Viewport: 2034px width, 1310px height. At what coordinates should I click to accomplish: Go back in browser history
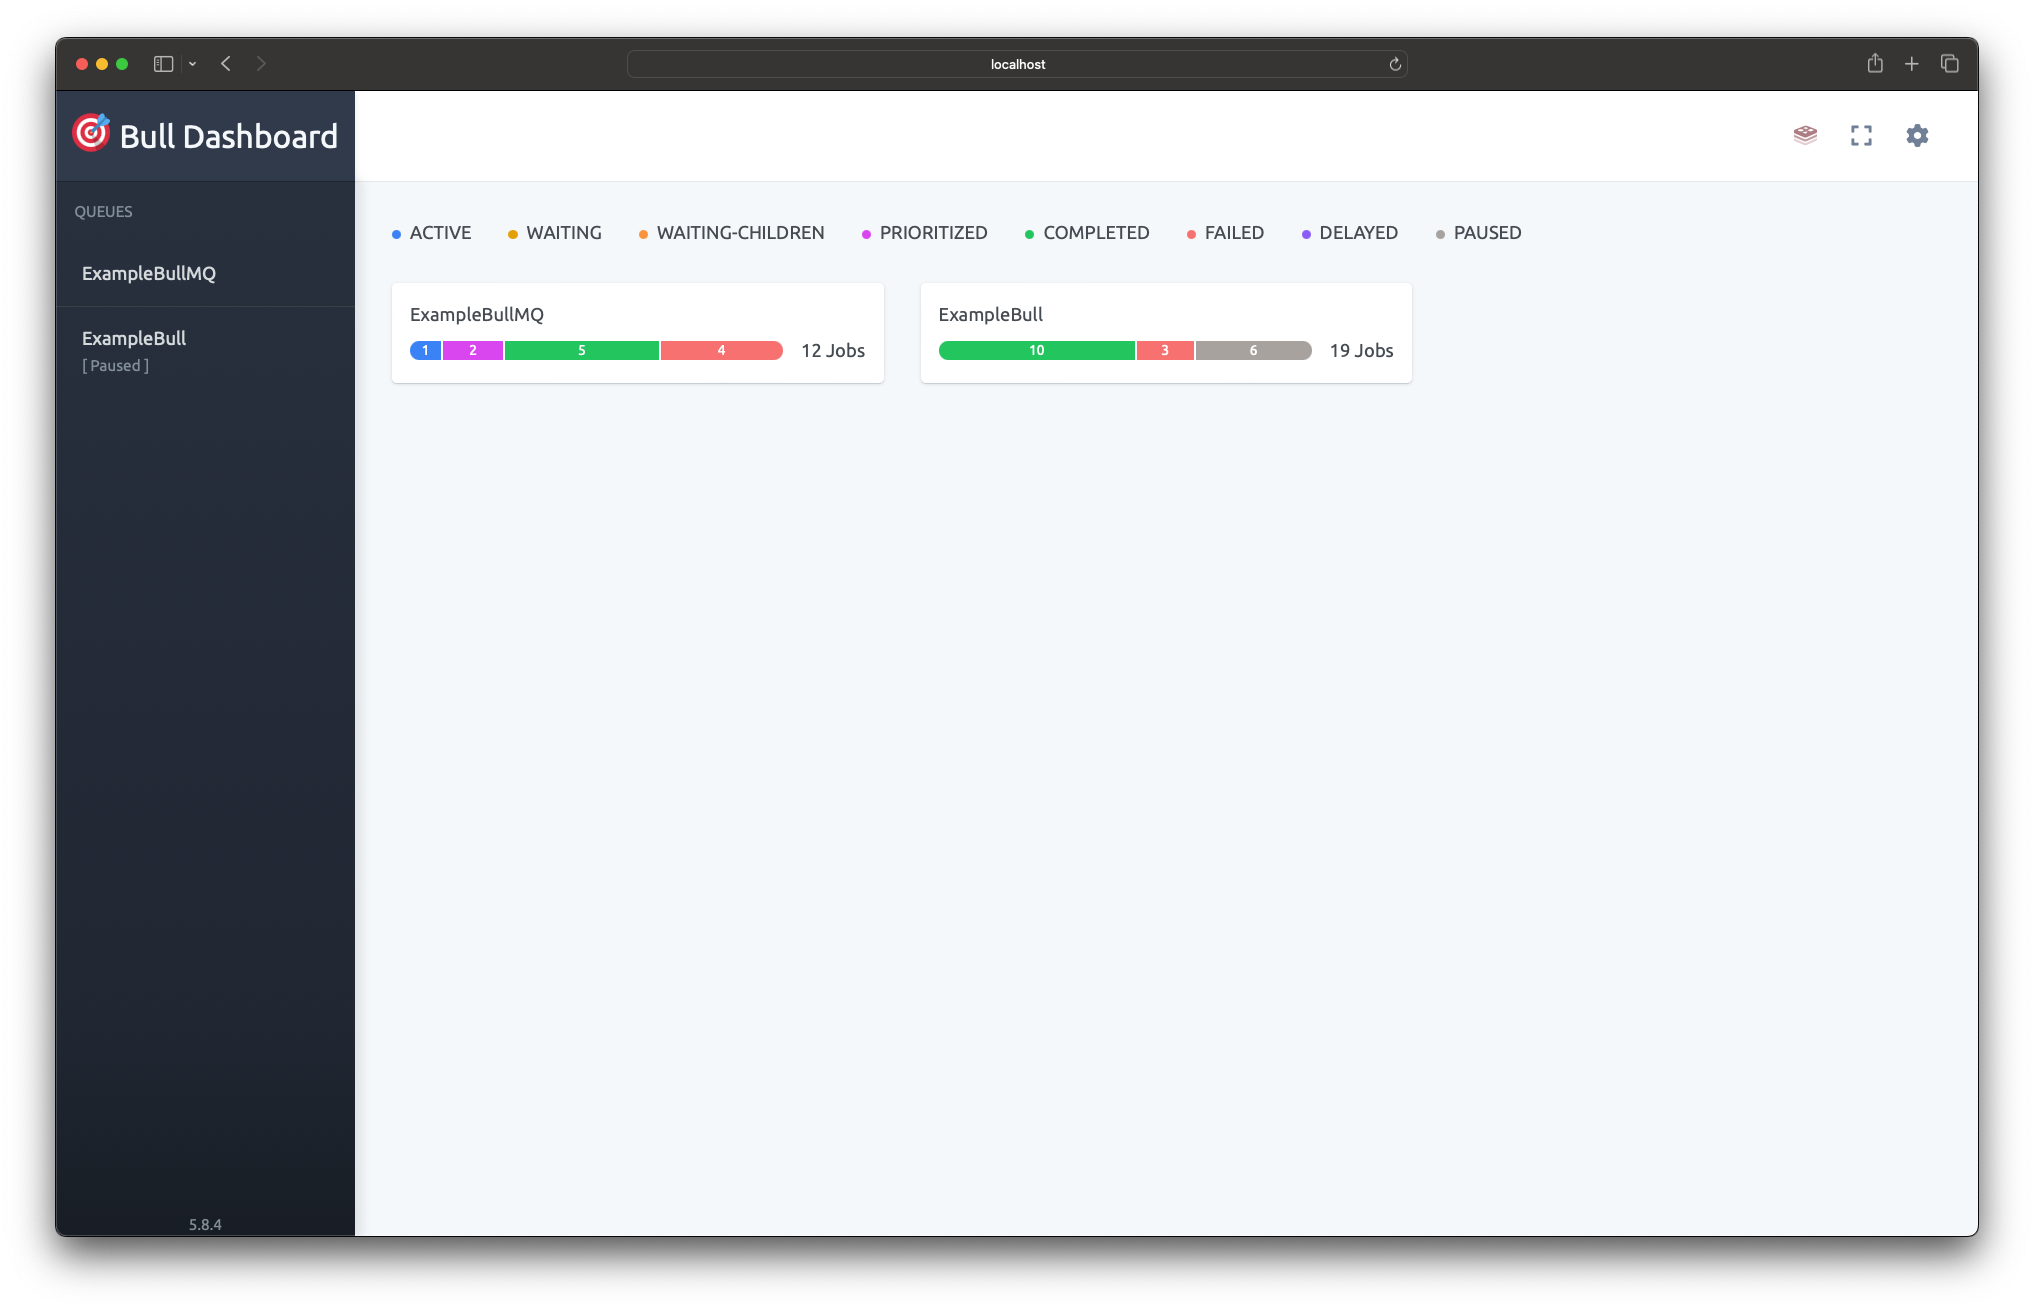[x=226, y=64]
